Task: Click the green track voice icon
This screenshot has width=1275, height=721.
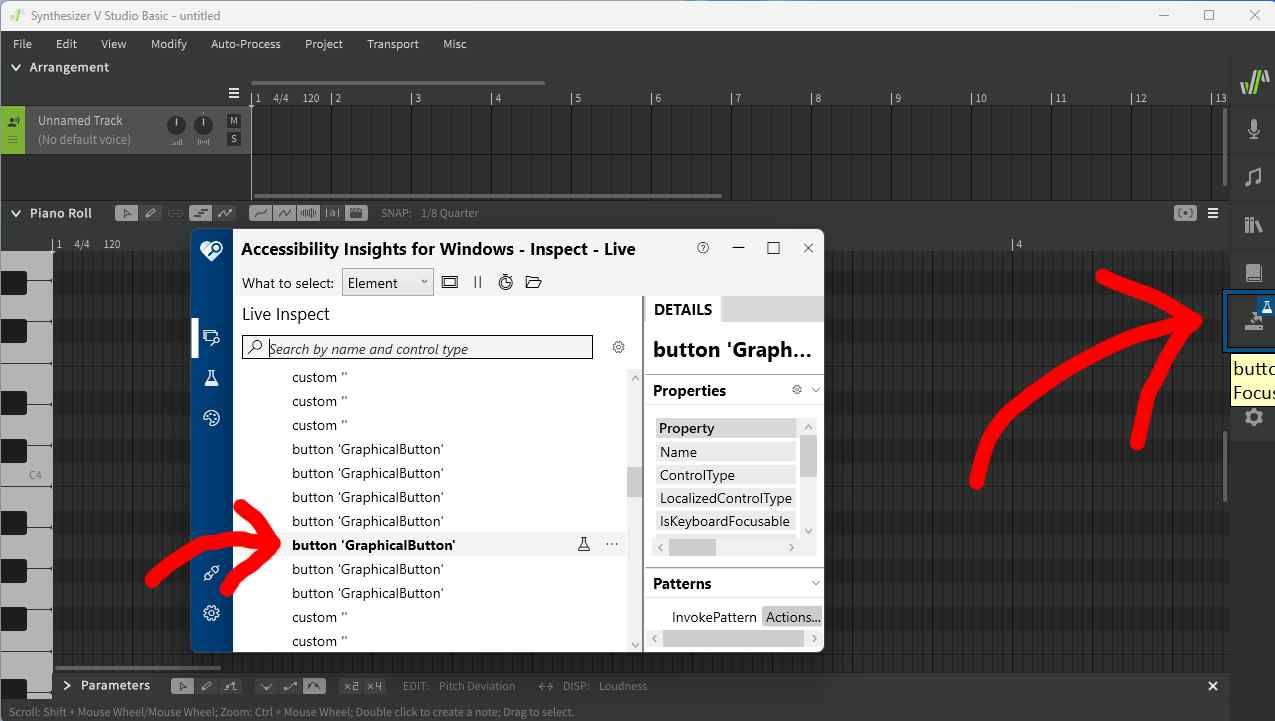Action: 13,121
